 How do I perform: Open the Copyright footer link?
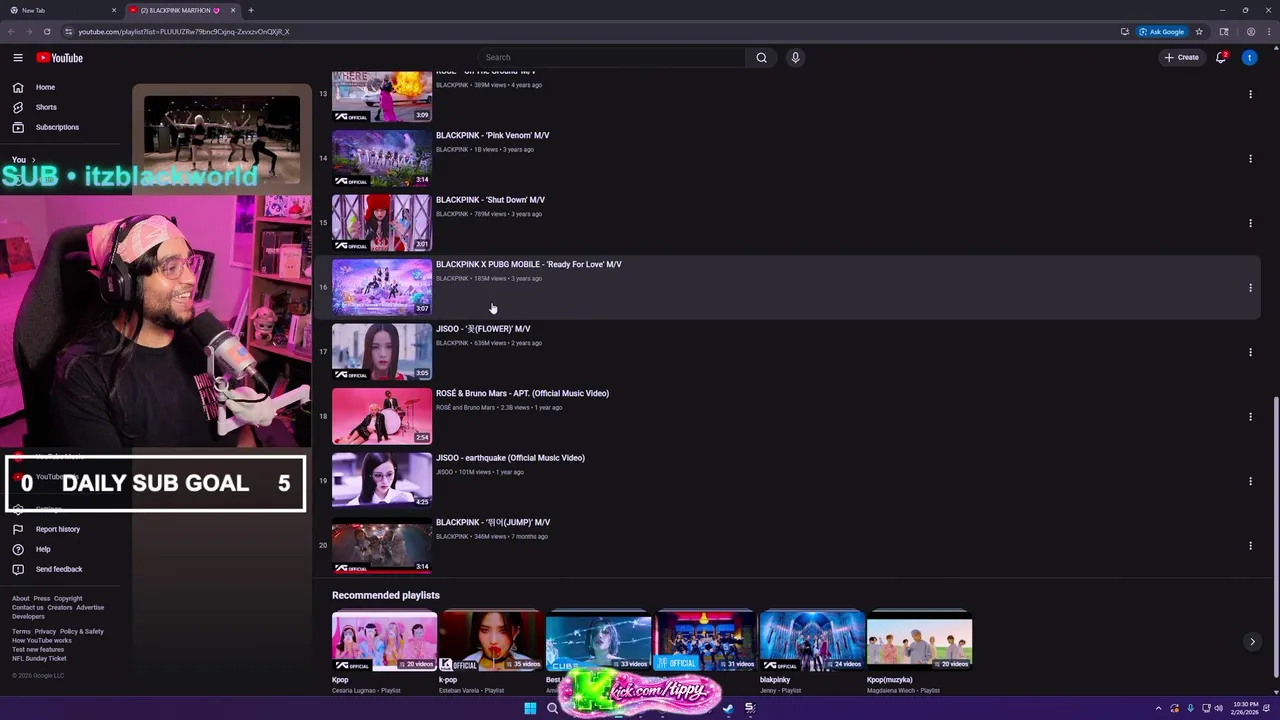tap(68, 599)
